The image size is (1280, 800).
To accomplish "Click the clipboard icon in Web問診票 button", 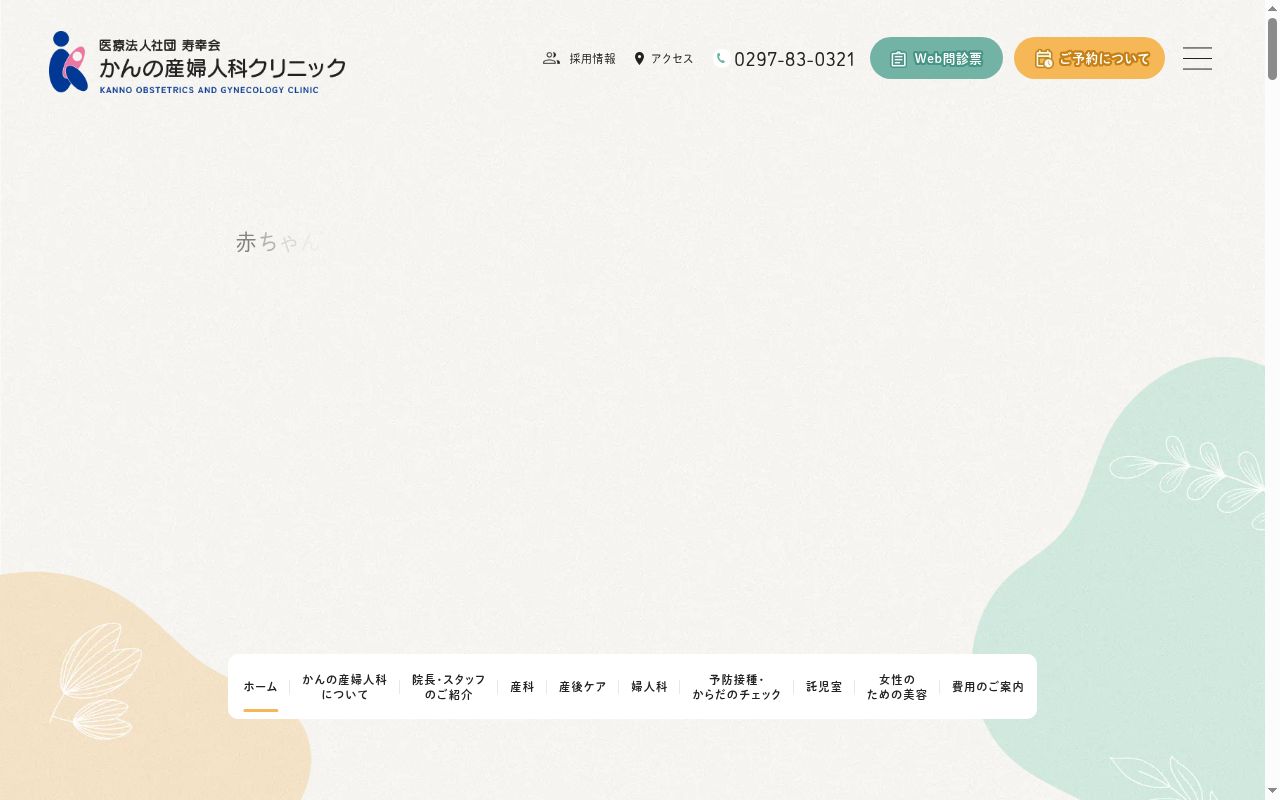I will [898, 59].
